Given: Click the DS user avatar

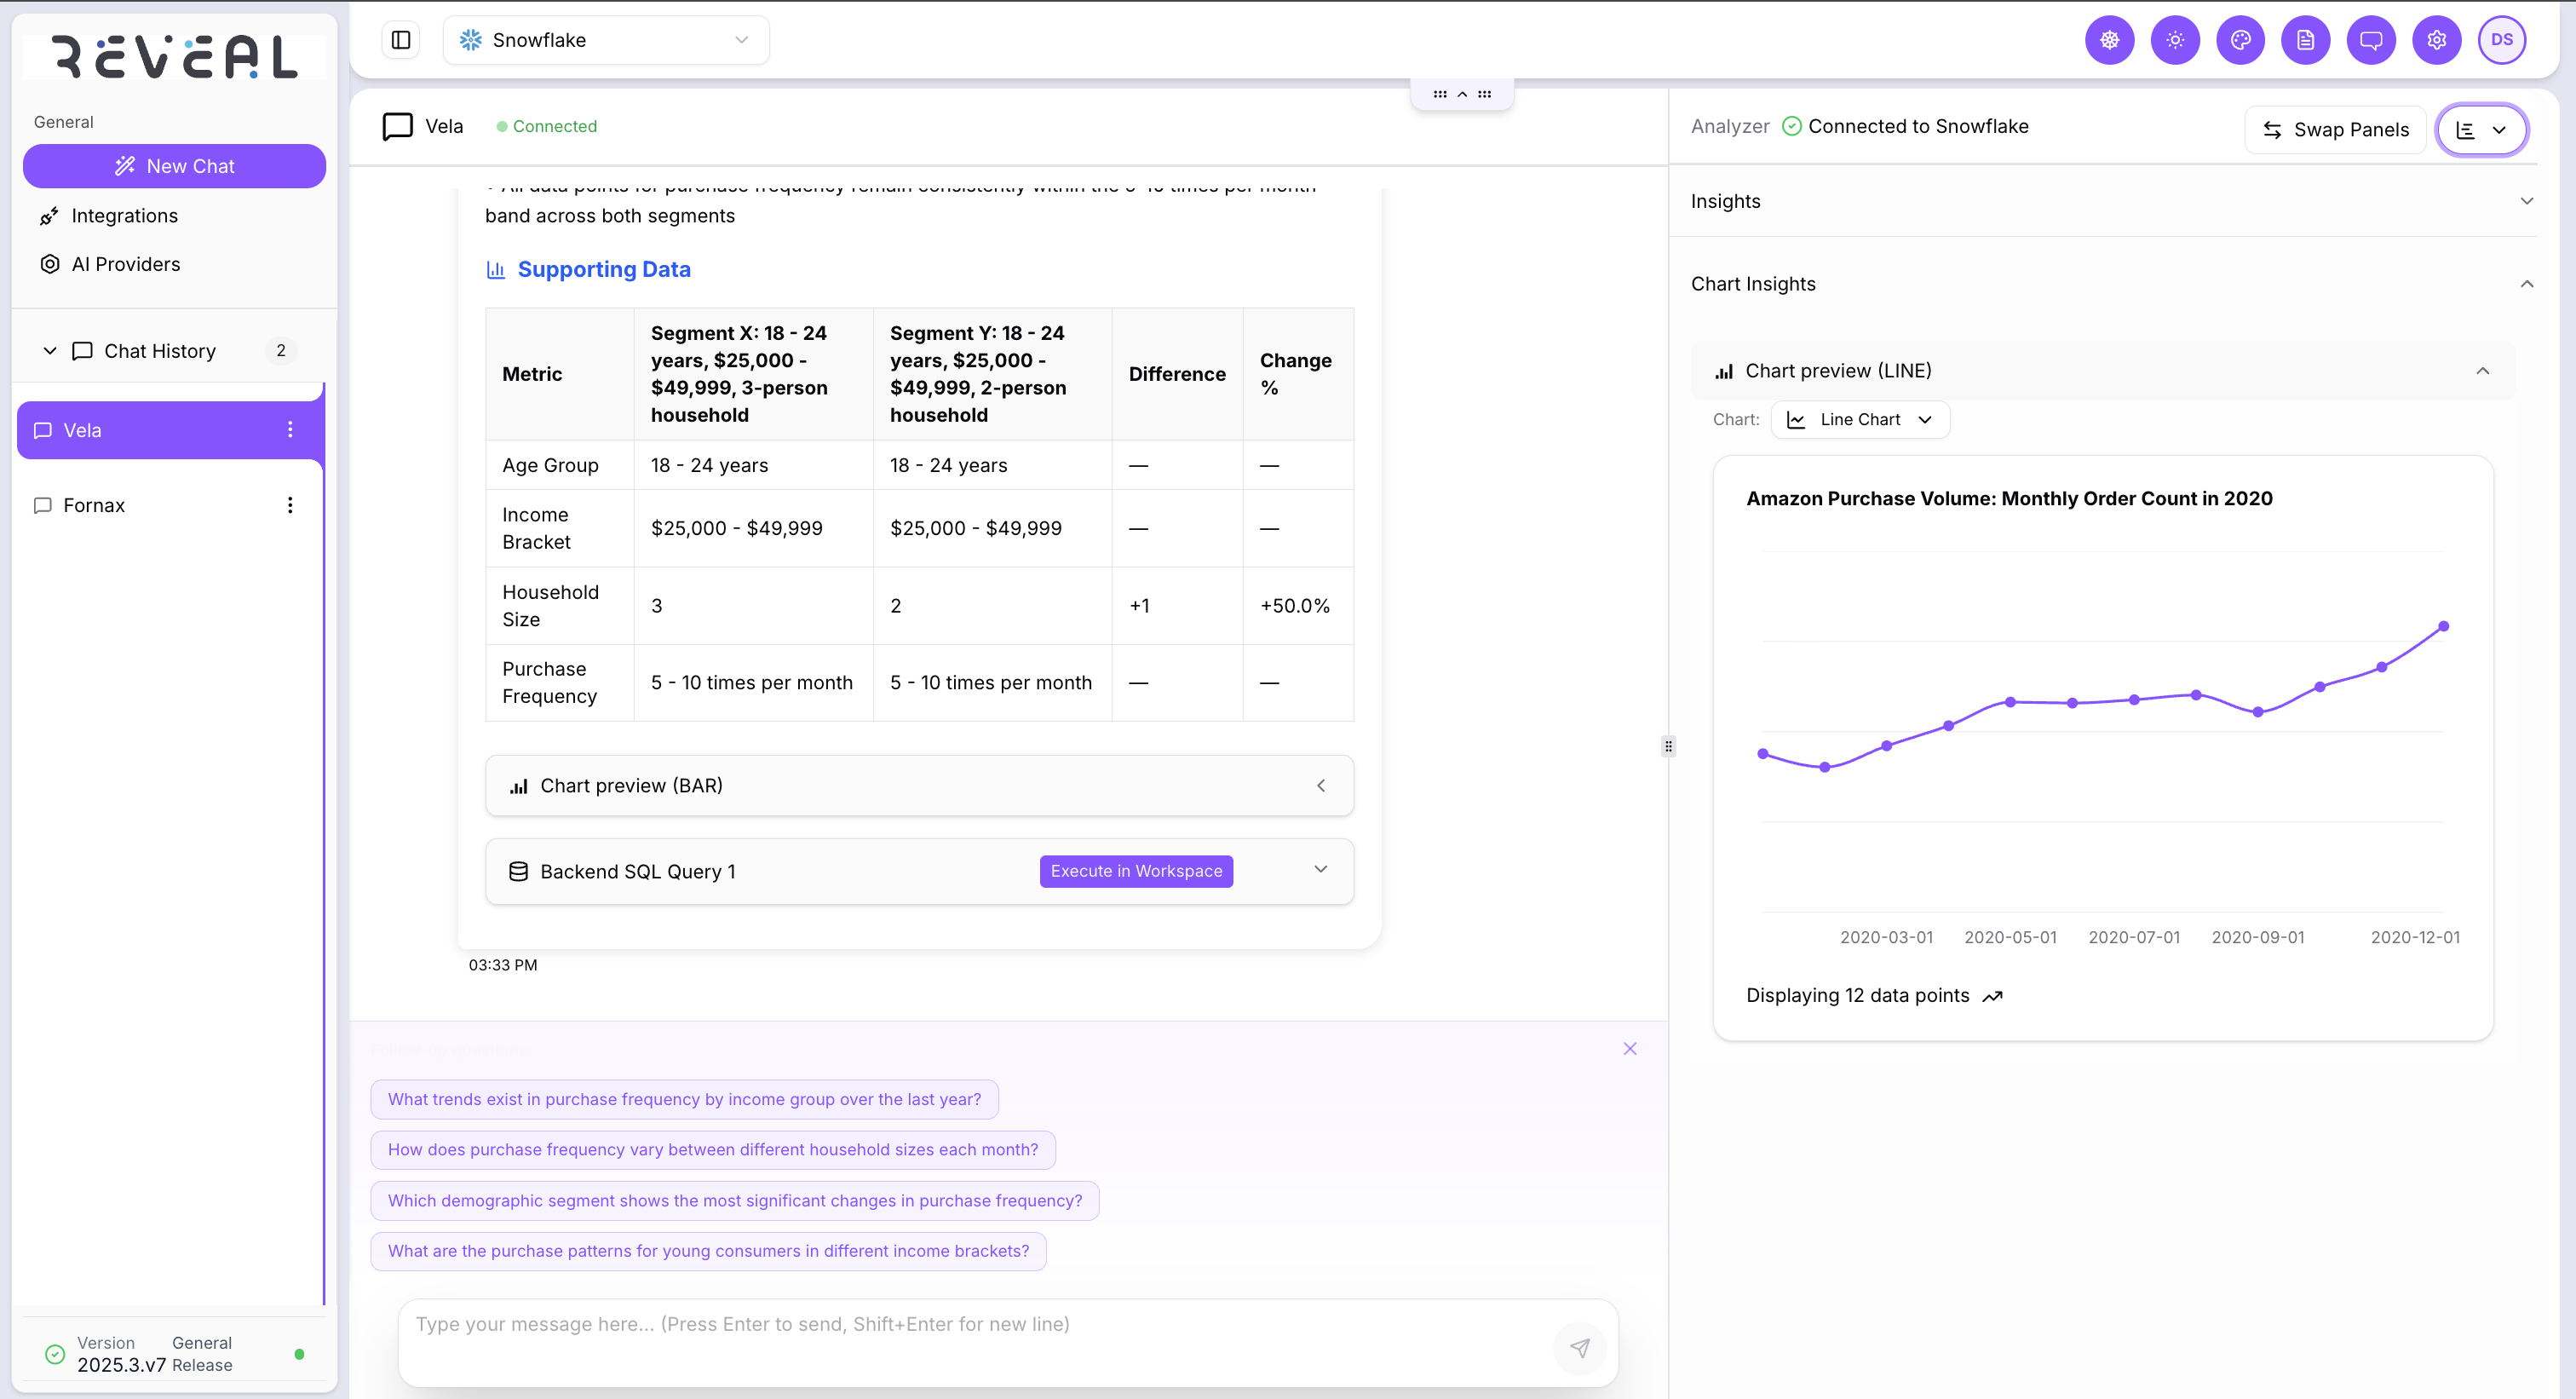Looking at the screenshot, I should [x=2501, y=40].
